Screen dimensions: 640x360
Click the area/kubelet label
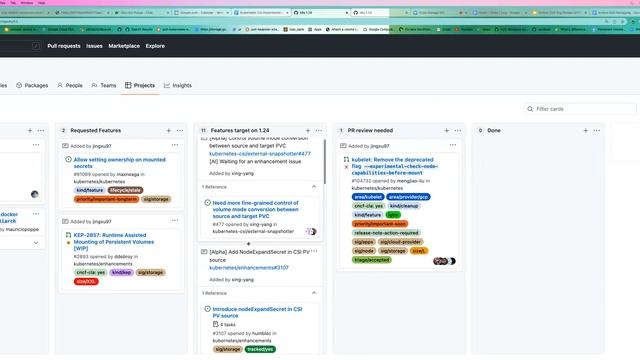(x=368, y=197)
